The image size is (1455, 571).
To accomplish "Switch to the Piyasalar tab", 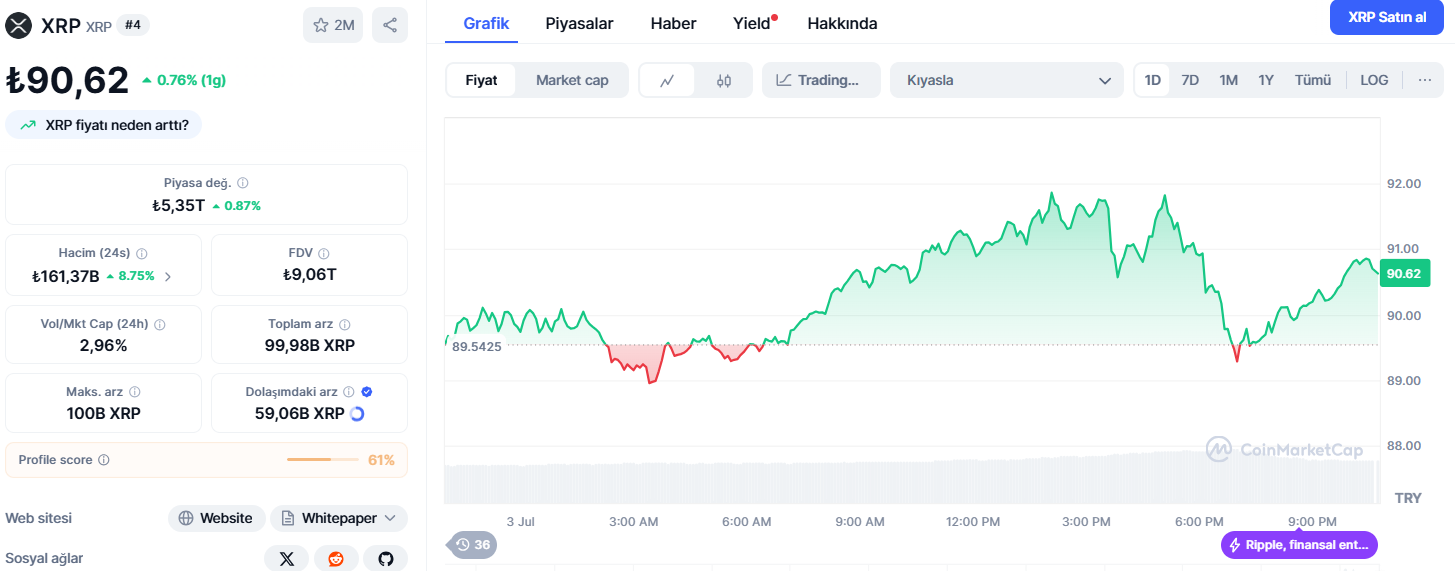I will coord(579,23).
